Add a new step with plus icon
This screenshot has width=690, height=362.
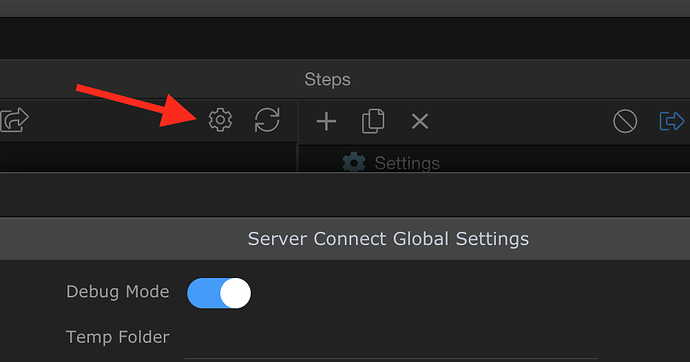[326, 121]
